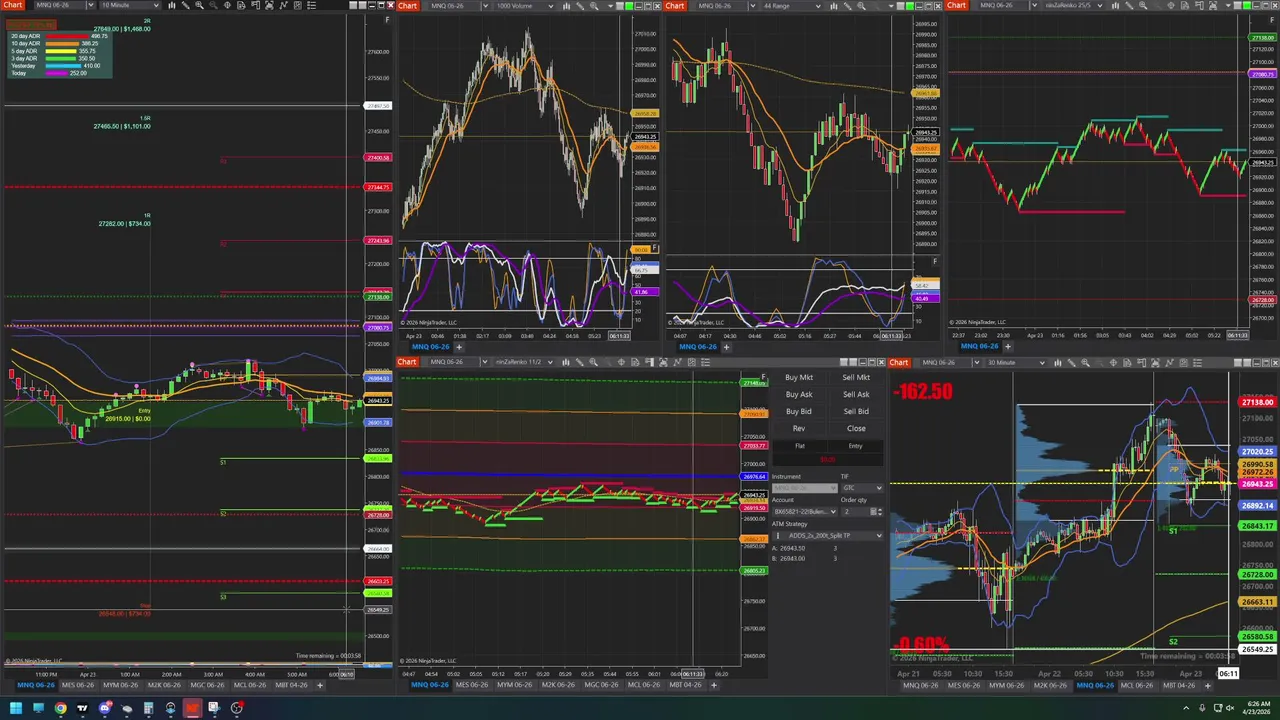
Task: Open drawing tools pencil in ninZaRenko 11/2 chart
Action: (x=580, y=362)
